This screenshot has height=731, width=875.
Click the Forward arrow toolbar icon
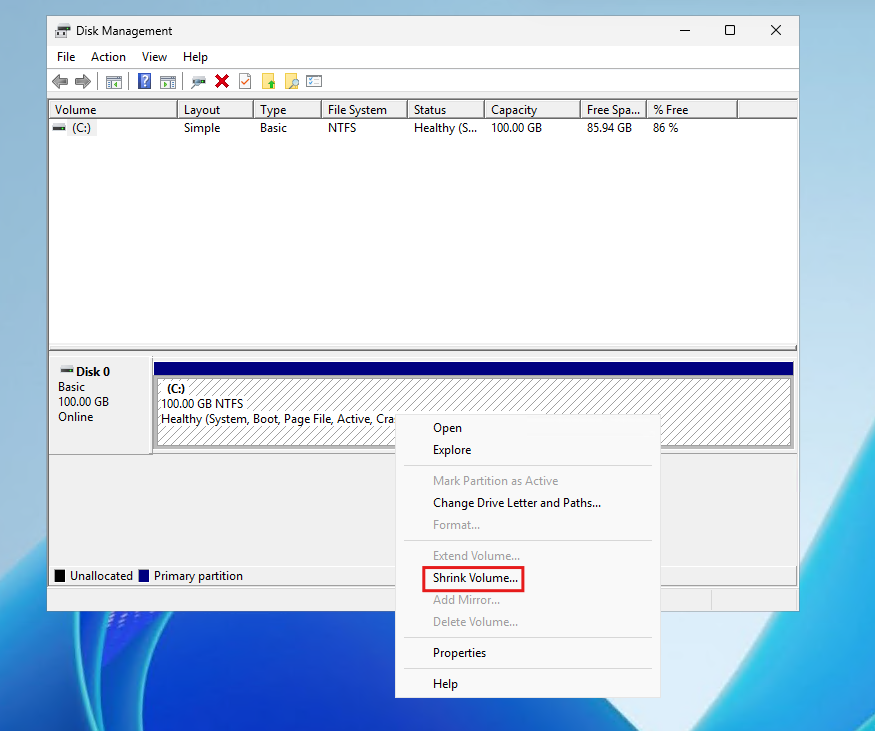click(82, 81)
